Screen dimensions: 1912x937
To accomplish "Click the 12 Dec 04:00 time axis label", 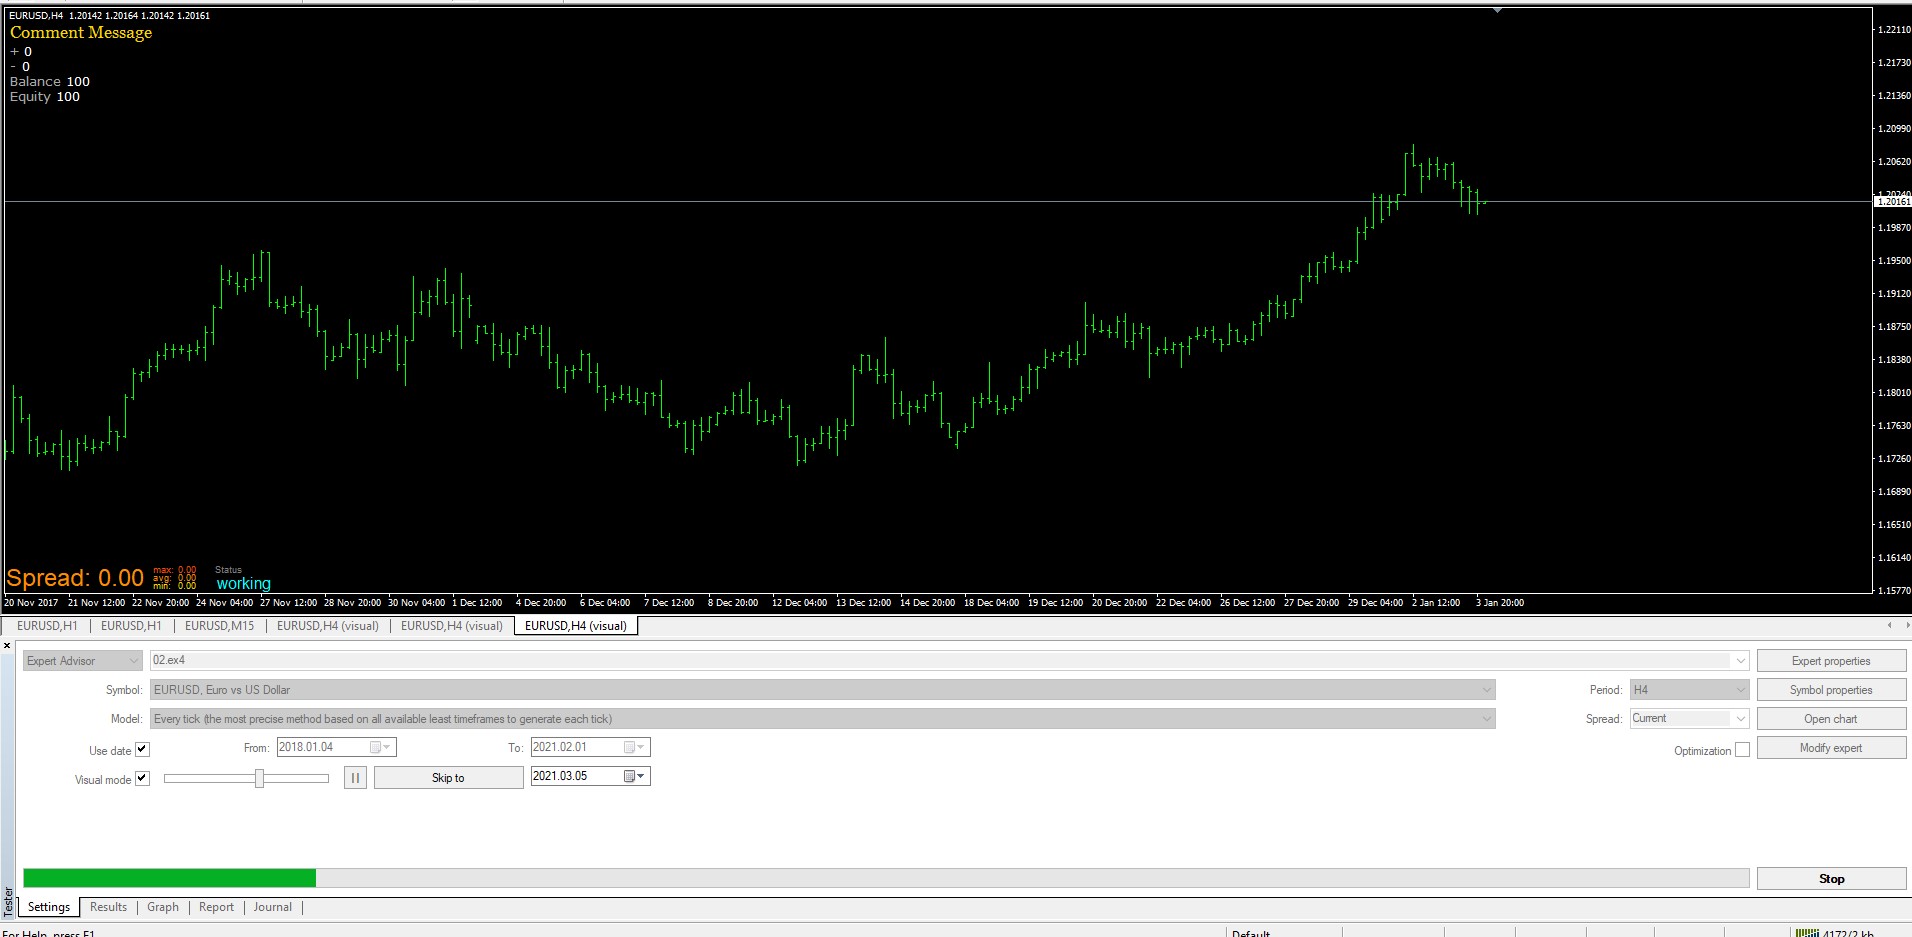I will (x=799, y=603).
